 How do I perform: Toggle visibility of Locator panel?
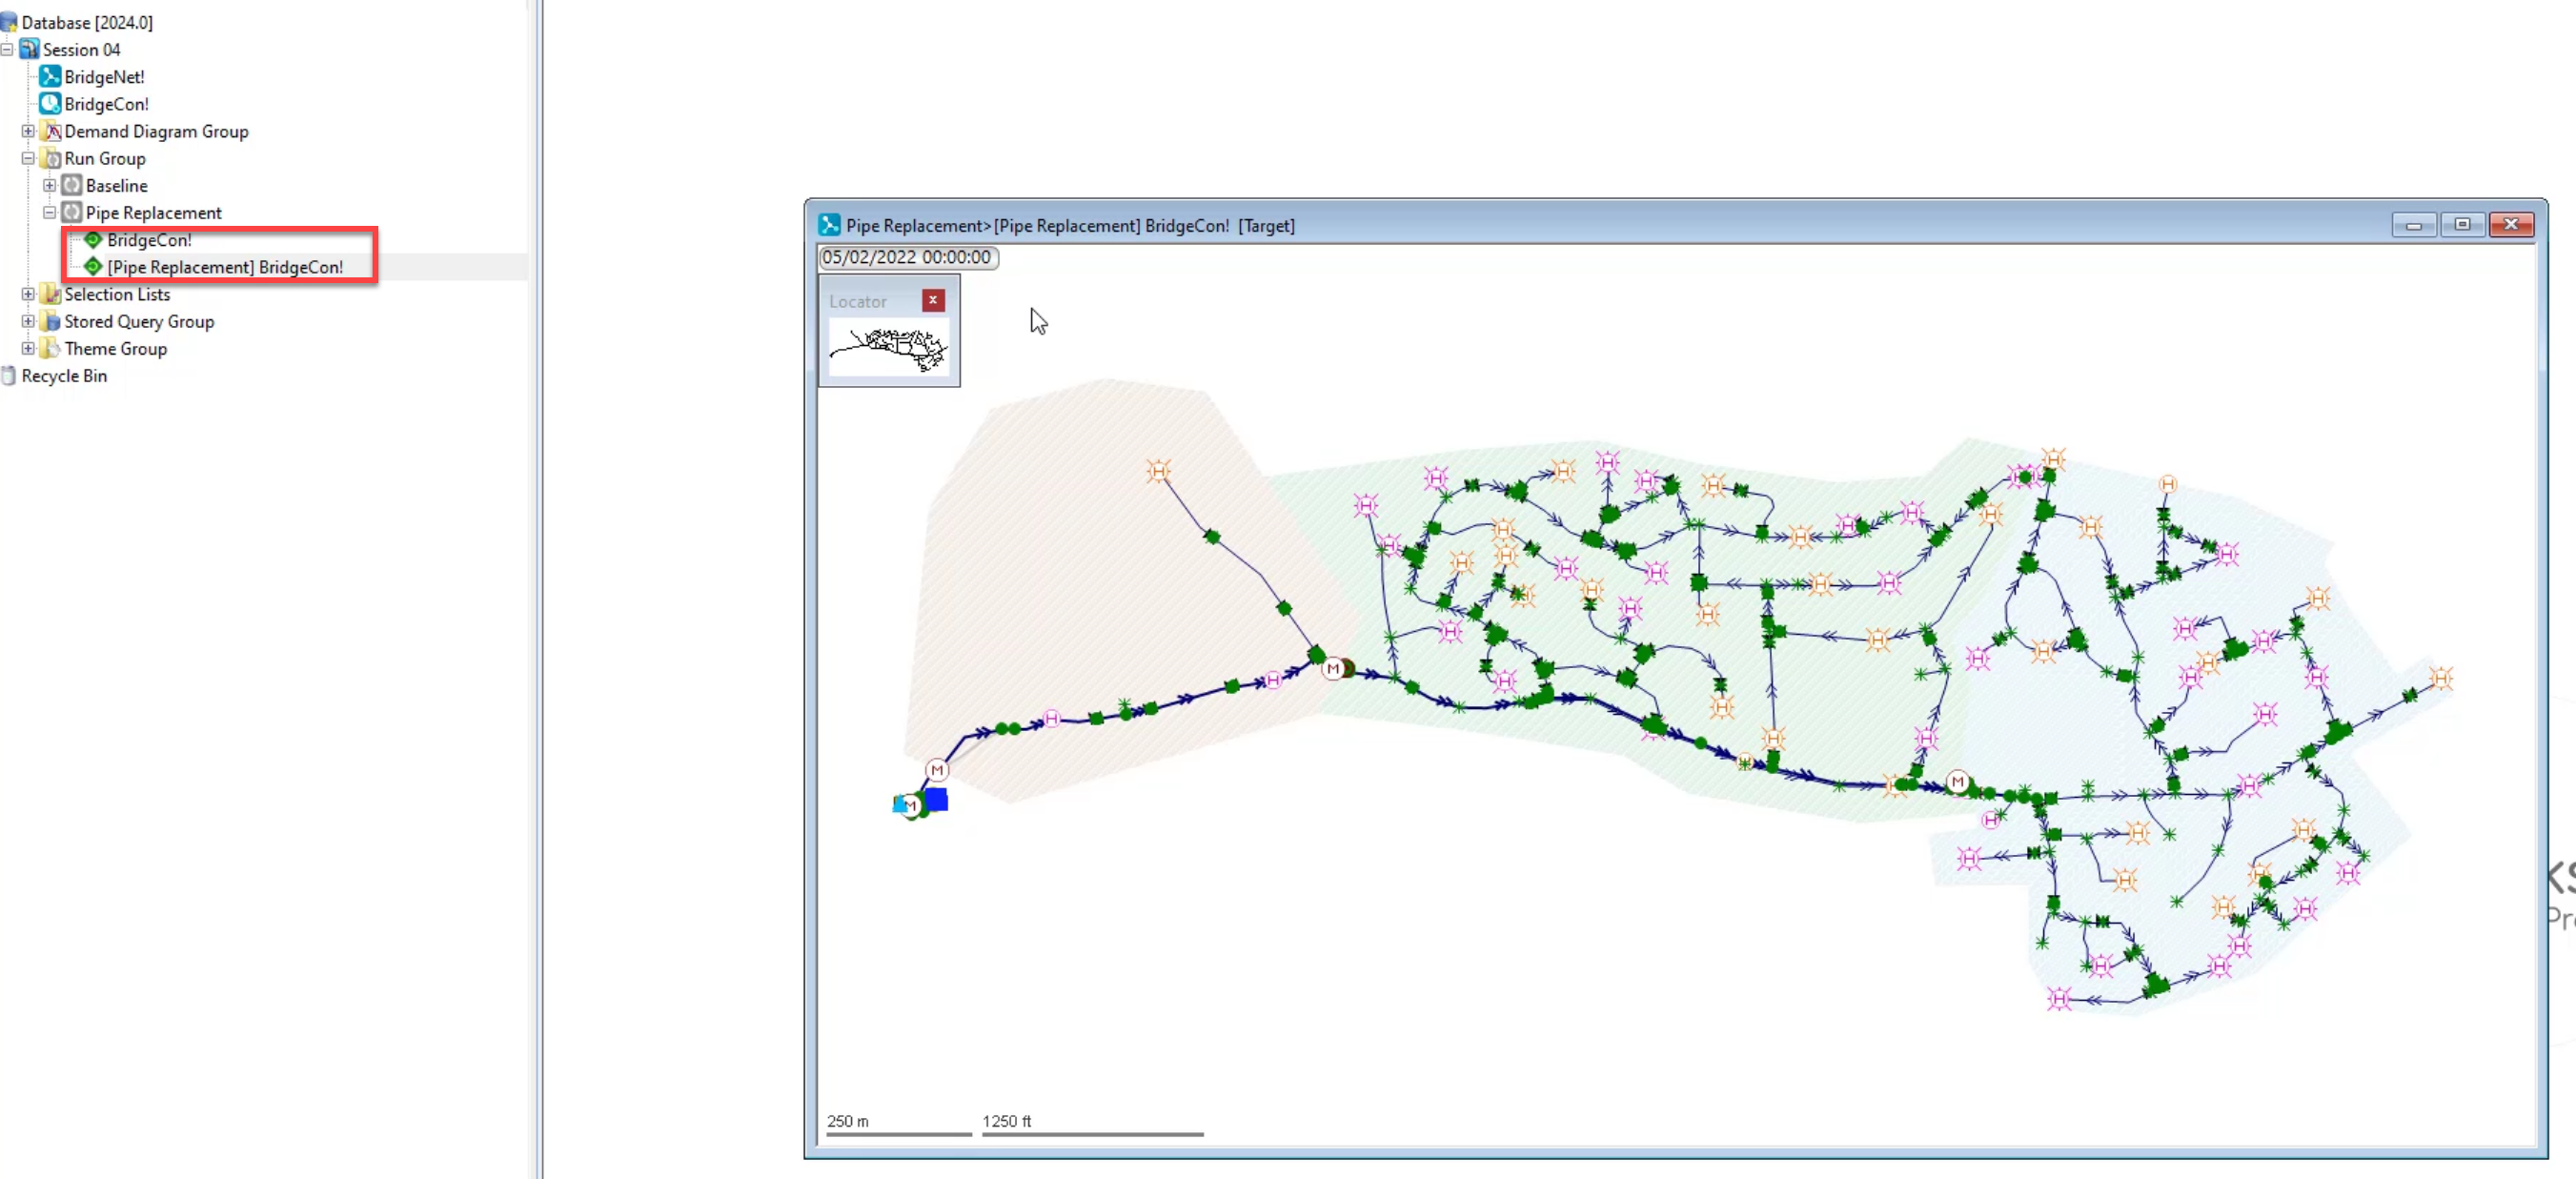935,300
